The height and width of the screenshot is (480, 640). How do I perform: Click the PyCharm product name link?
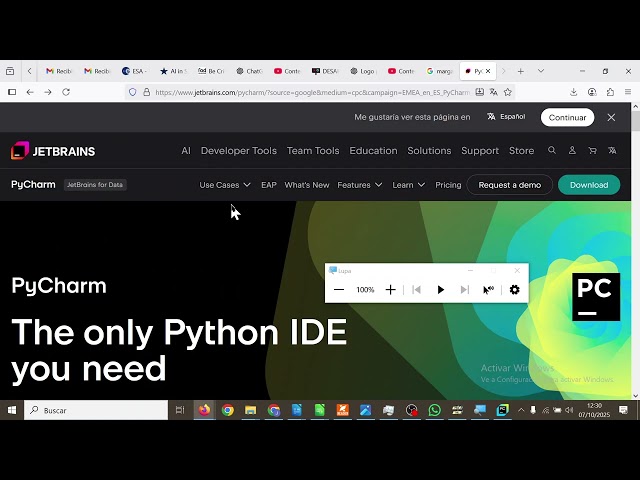click(x=33, y=184)
